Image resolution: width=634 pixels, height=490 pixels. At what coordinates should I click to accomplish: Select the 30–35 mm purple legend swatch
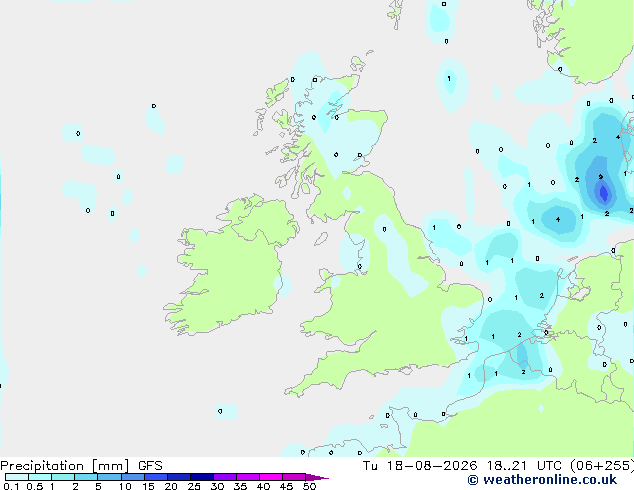coord(225,477)
